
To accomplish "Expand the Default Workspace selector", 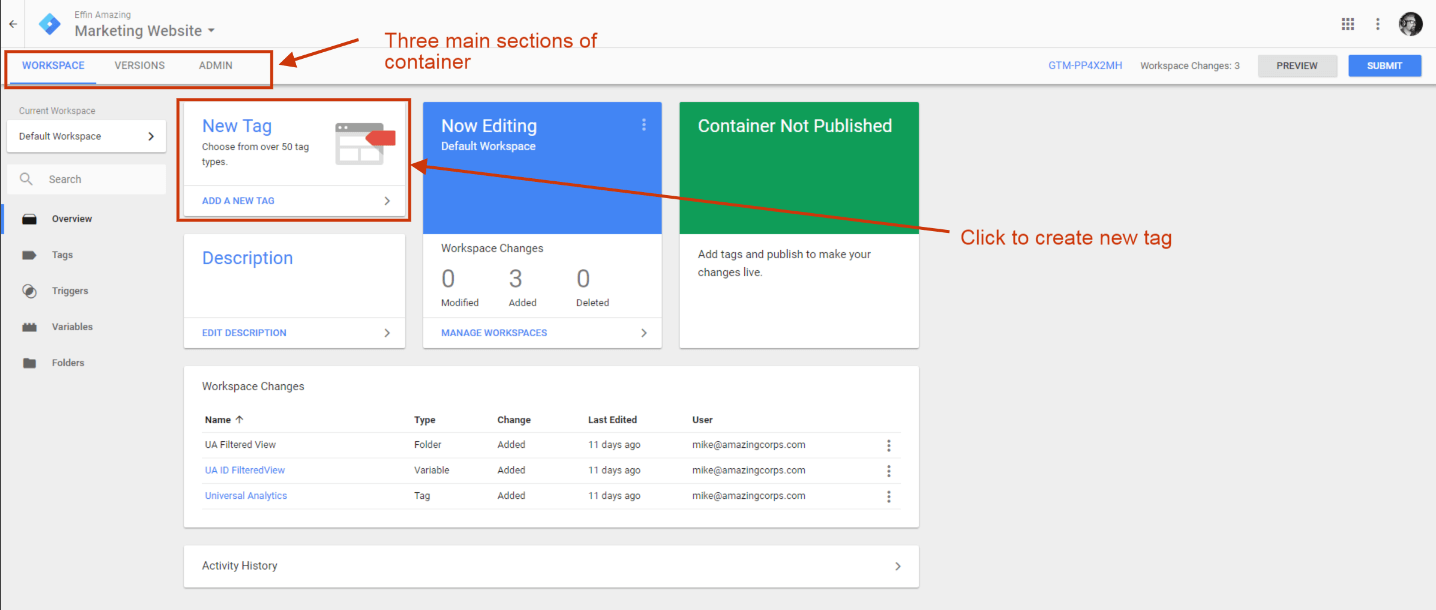I will tap(86, 136).
